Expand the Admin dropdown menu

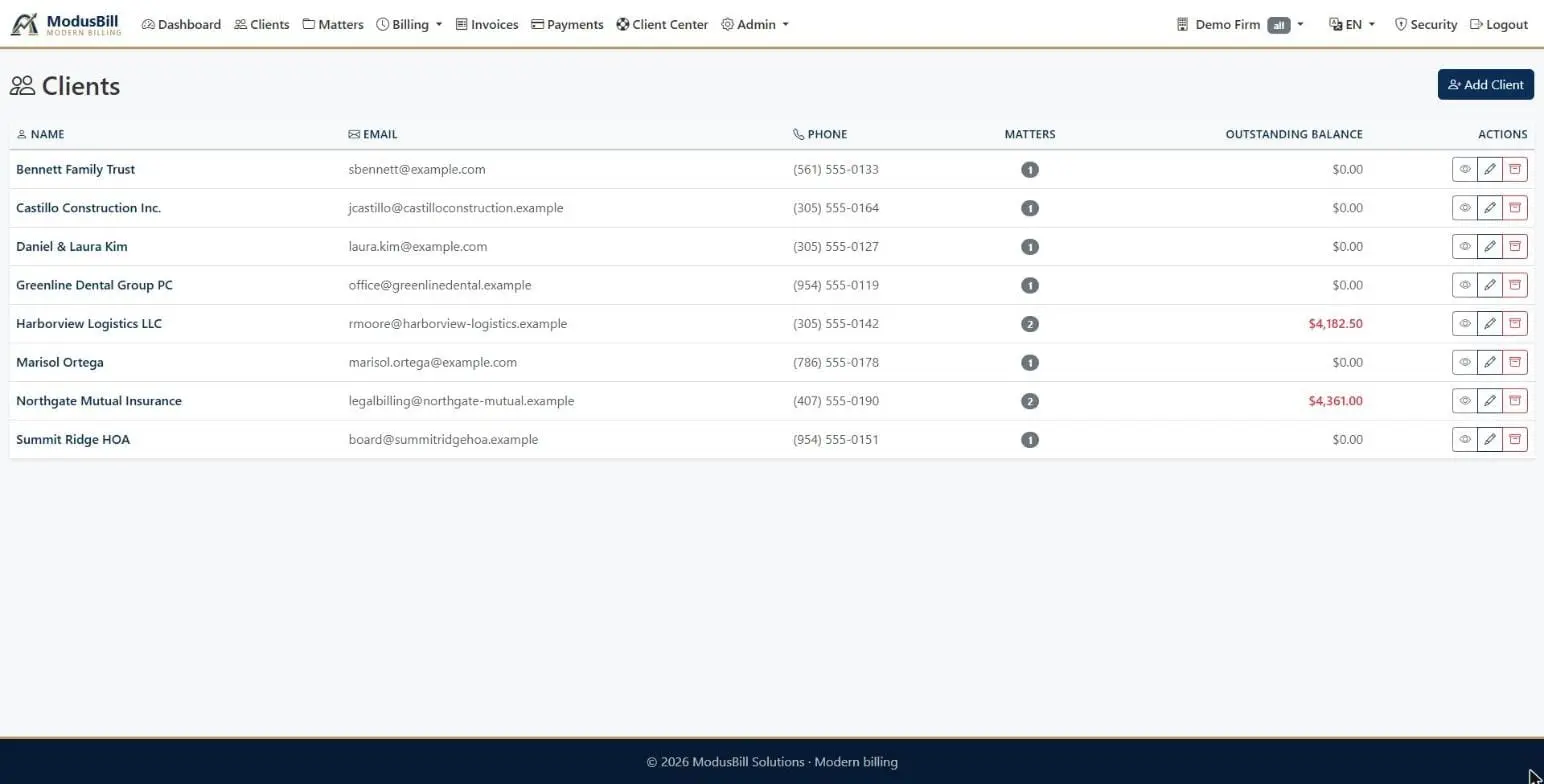(x=755, y=24)
